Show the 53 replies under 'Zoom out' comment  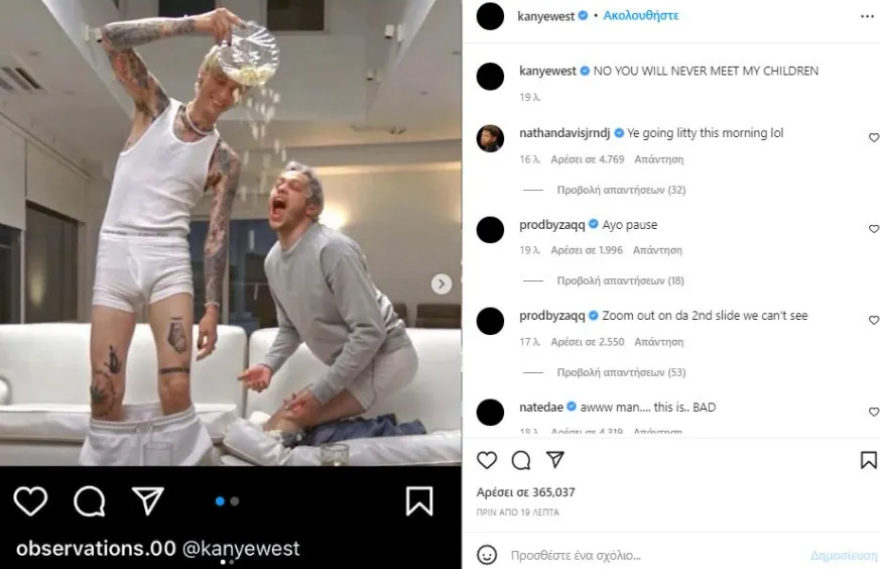tap(621, 372)
